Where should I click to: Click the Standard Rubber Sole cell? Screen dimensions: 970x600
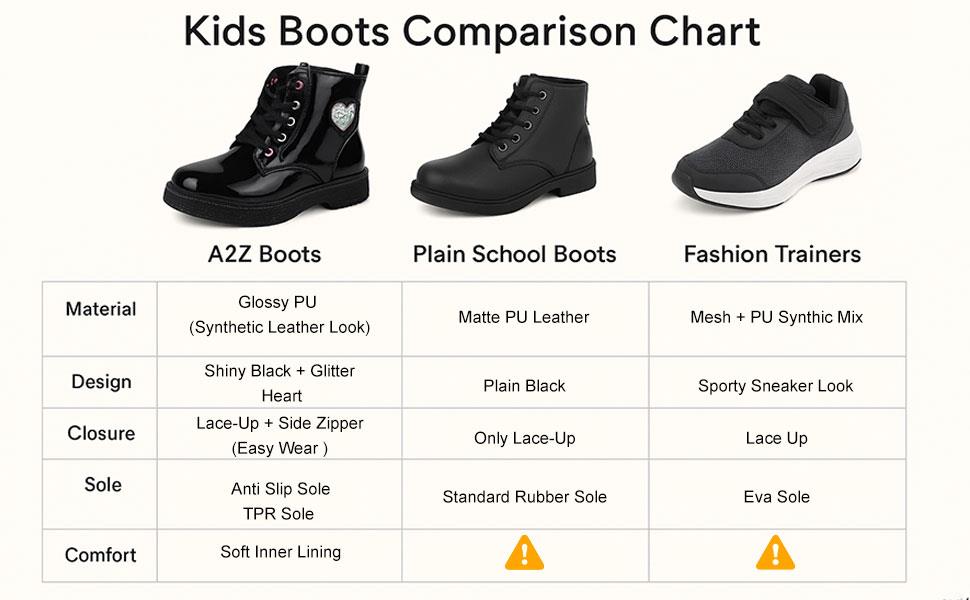(x=525, y=496)
